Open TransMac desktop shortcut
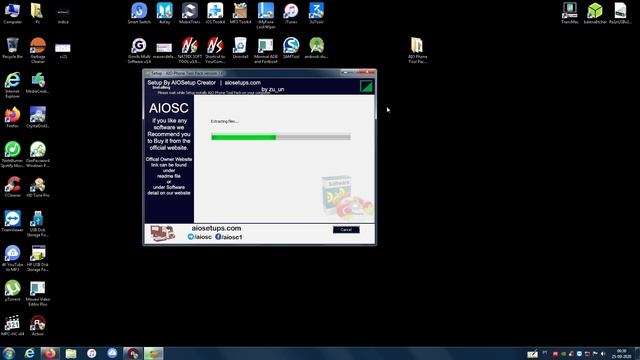 [x=570, y=13]
